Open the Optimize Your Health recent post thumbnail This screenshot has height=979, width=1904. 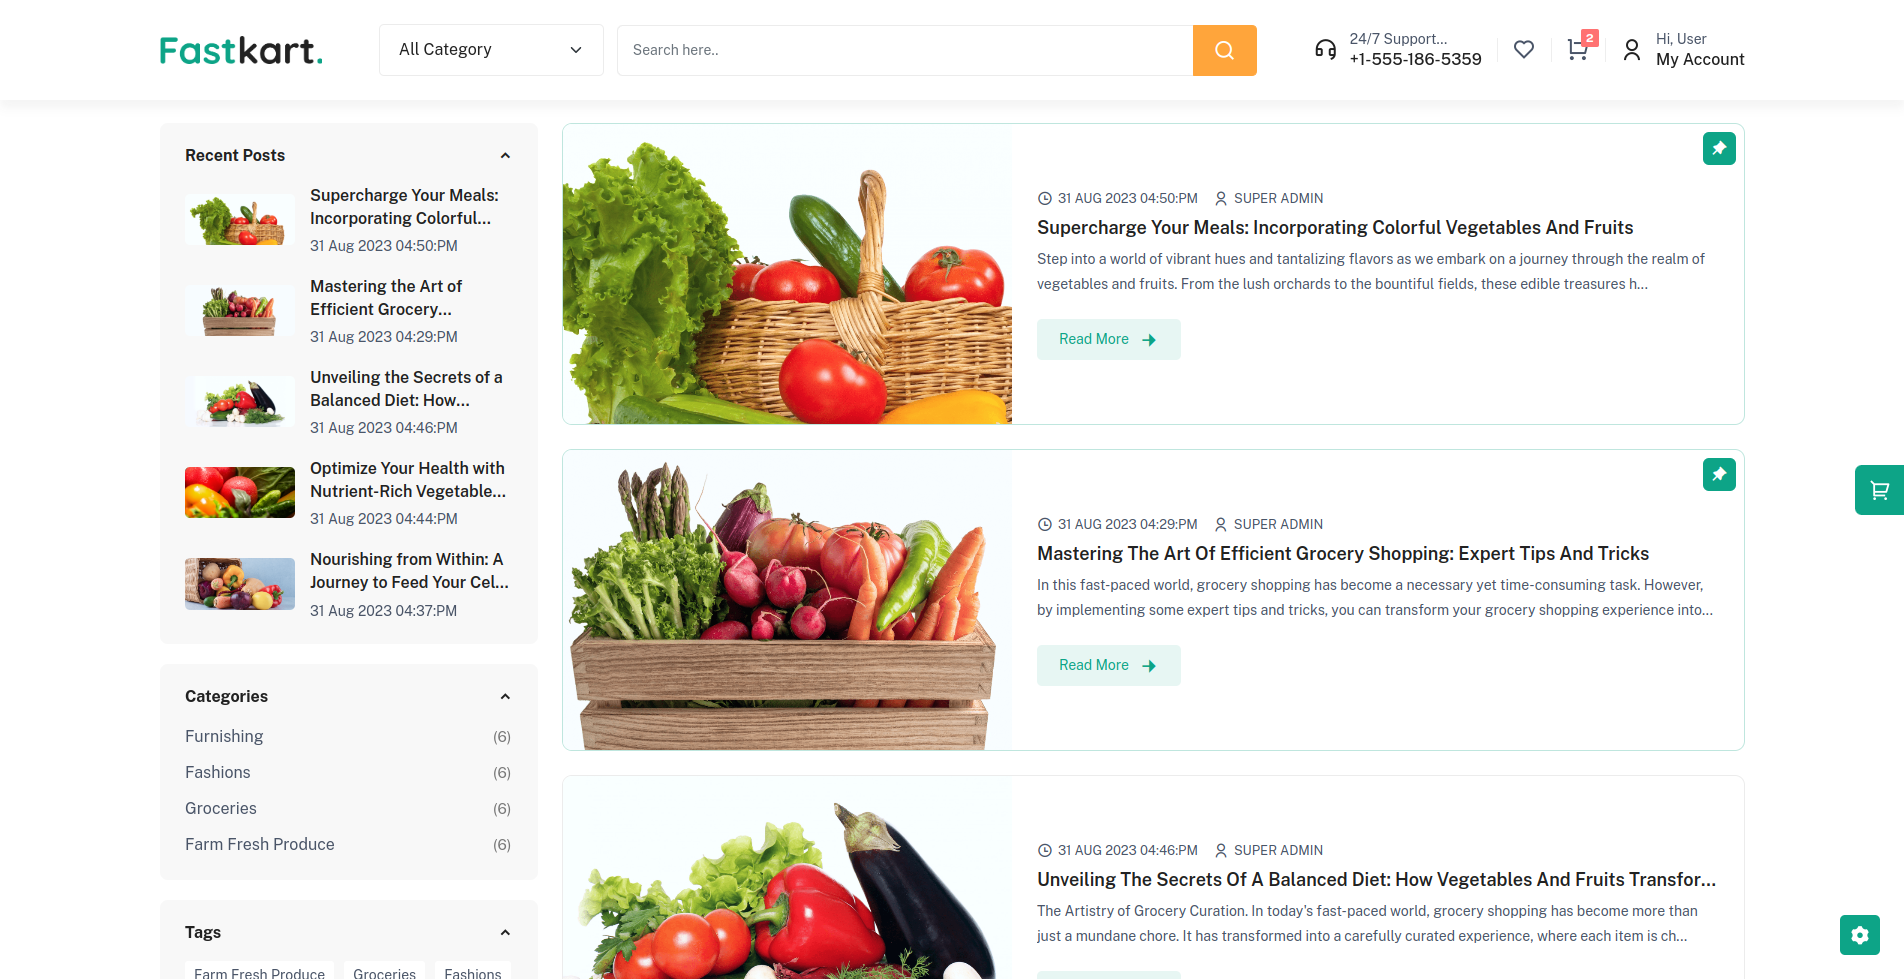240,492
